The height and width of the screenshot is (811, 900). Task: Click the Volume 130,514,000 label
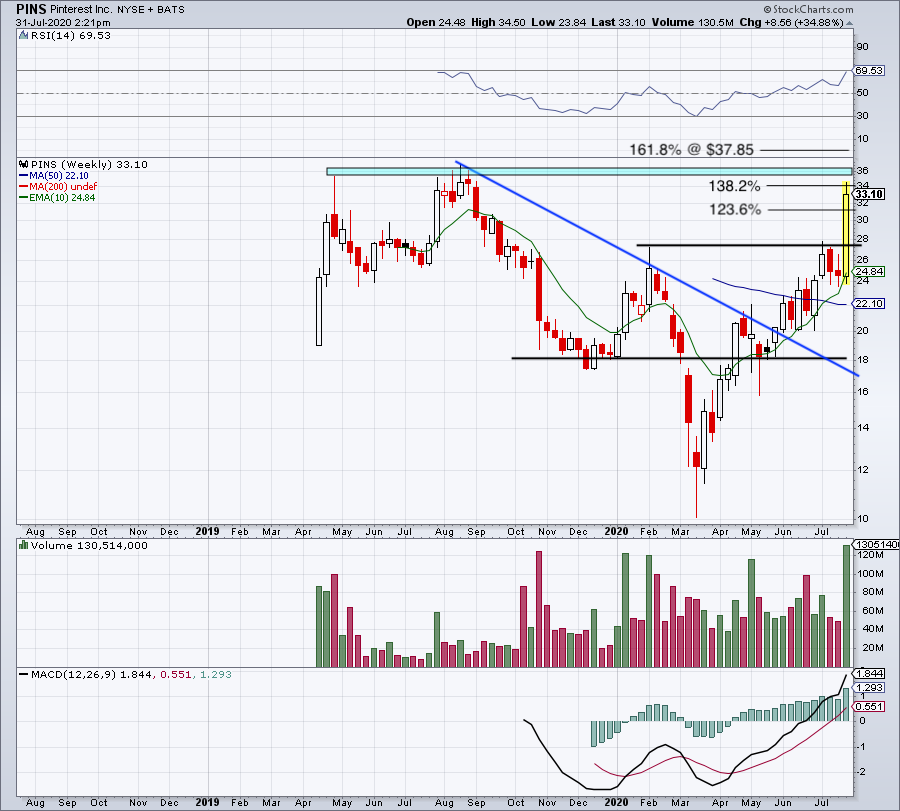click(x=90, y=545)
